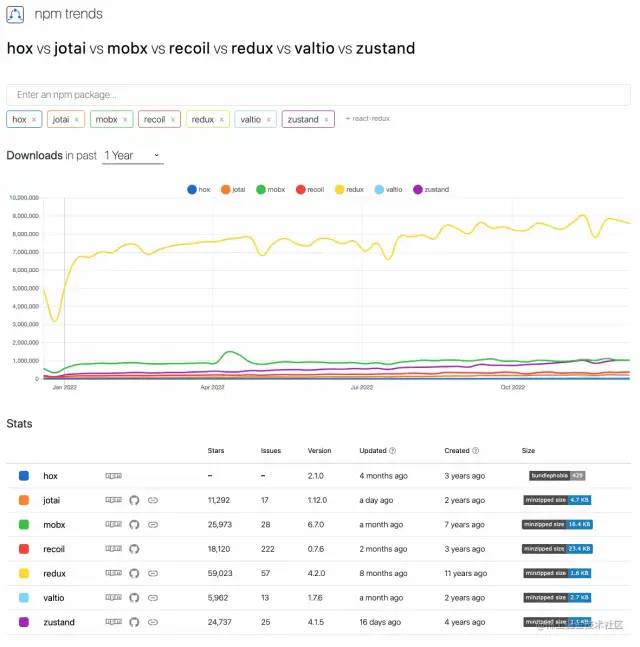Remove the hox package tag

click(34, 120)
